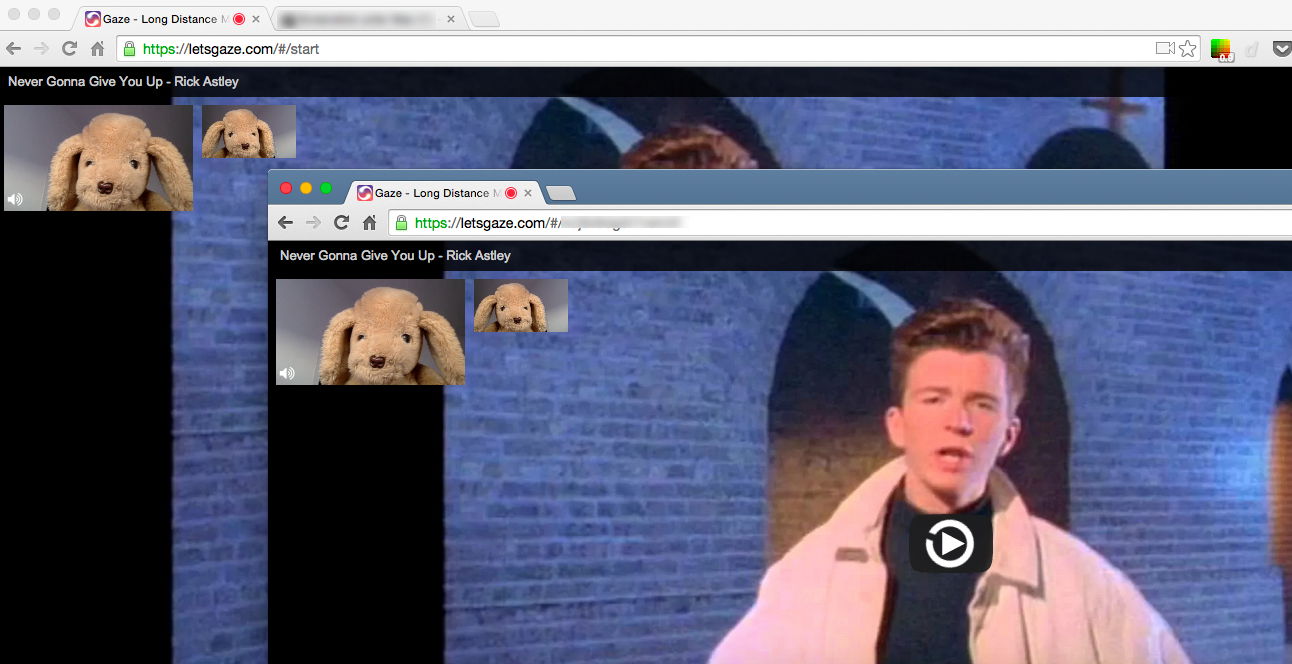Click the video title text in background window

coord(123,81)
